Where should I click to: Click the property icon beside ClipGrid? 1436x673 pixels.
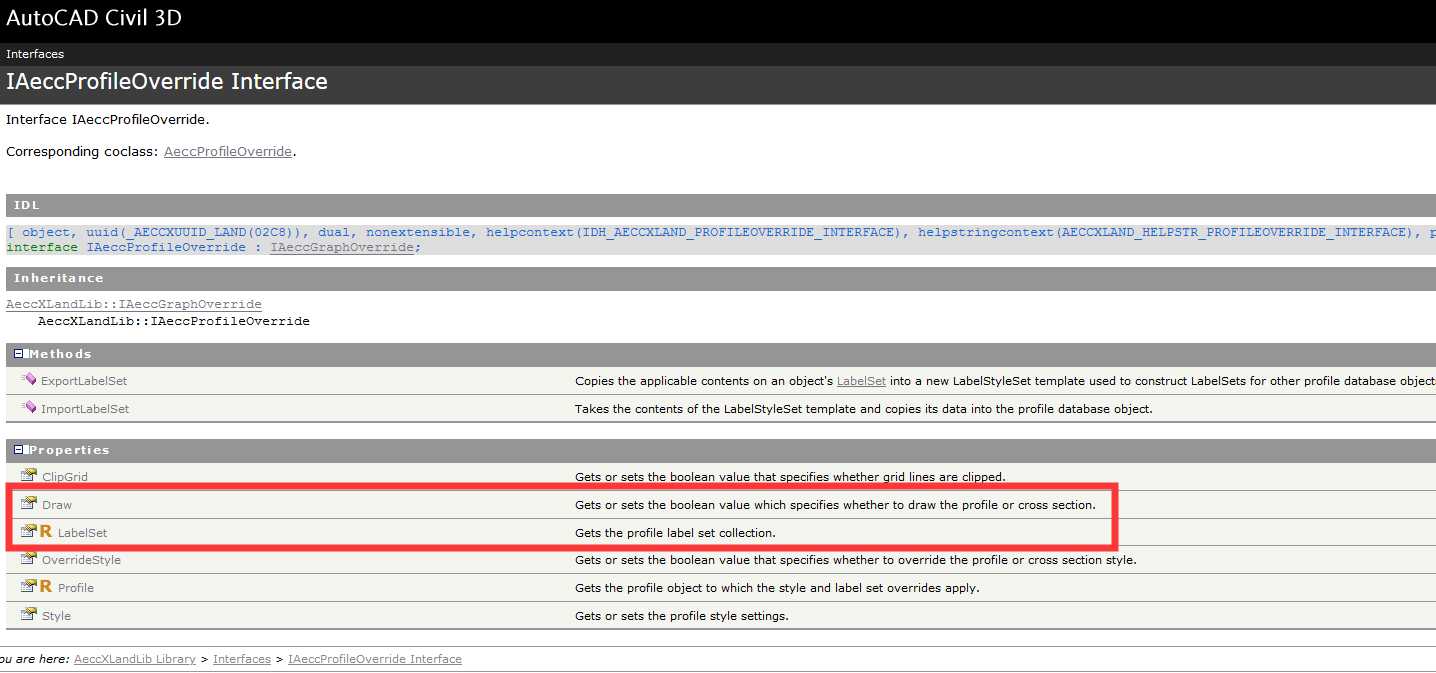(29, 476)
